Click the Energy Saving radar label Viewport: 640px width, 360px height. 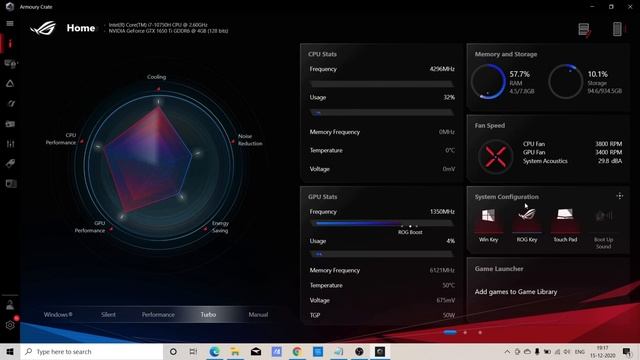point(220,227)
